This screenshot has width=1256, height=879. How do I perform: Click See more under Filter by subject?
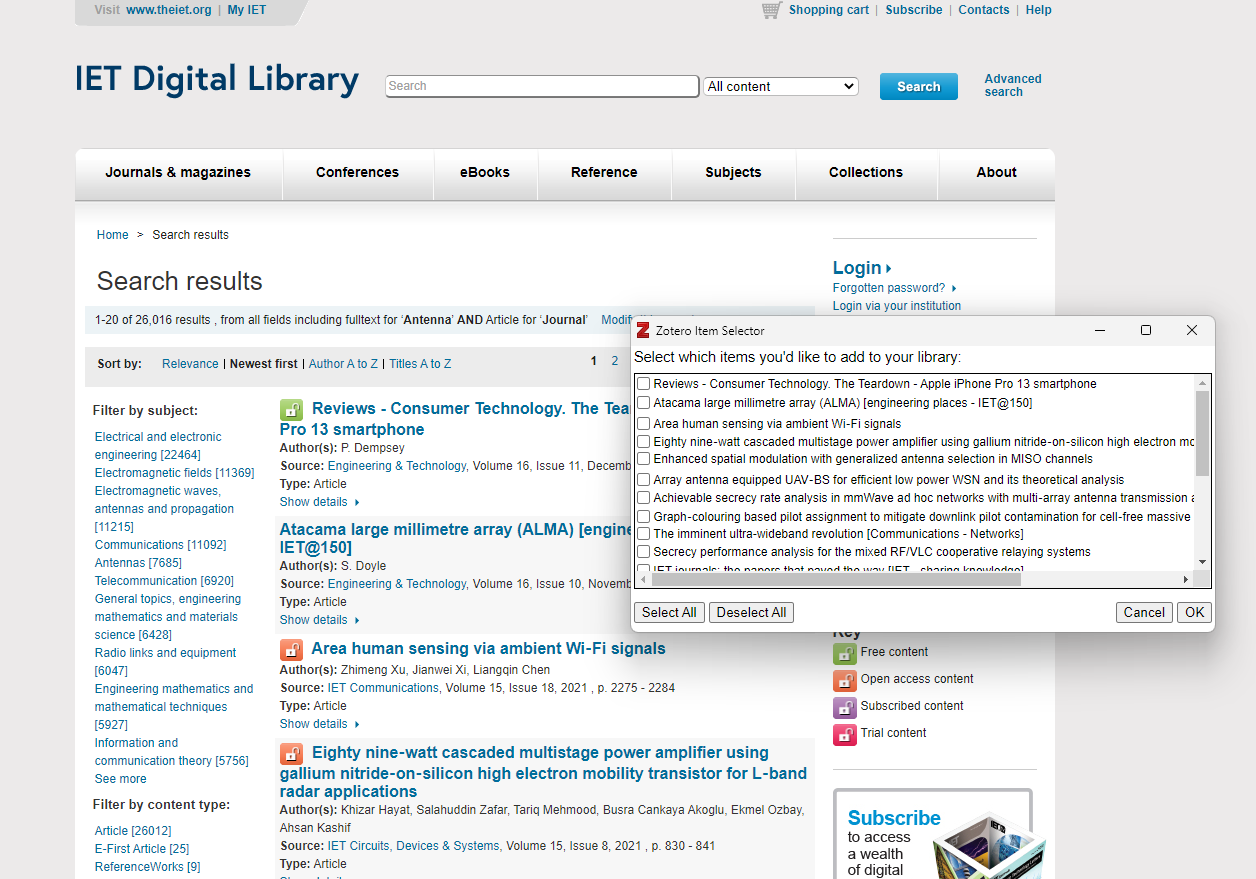click(120, 779)
